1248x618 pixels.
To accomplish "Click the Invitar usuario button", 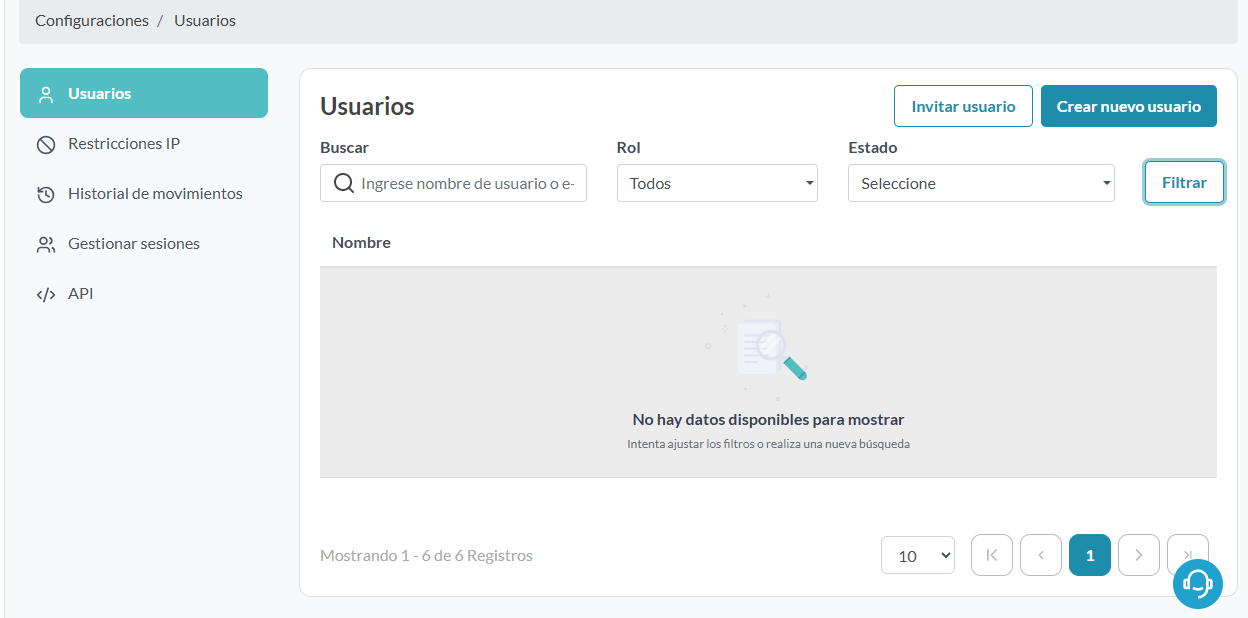I will tap(963, 106).
